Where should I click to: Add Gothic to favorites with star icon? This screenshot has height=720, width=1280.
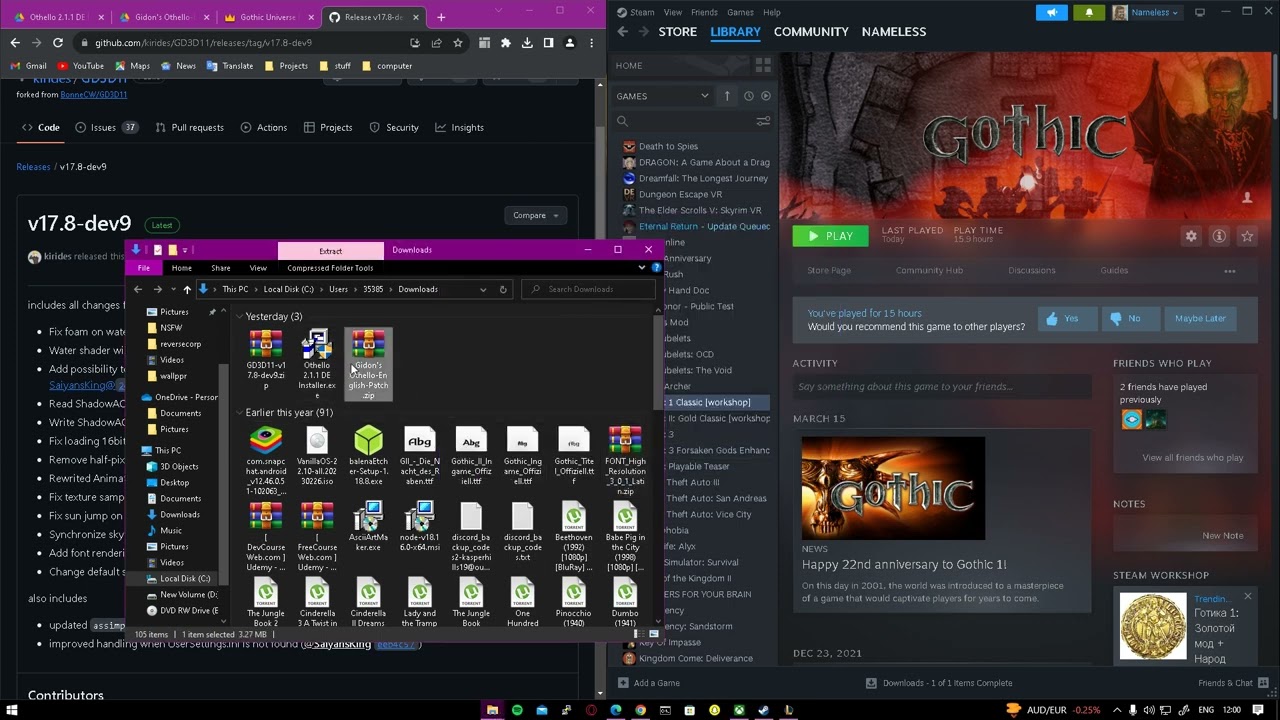[x=1247, y=236]
